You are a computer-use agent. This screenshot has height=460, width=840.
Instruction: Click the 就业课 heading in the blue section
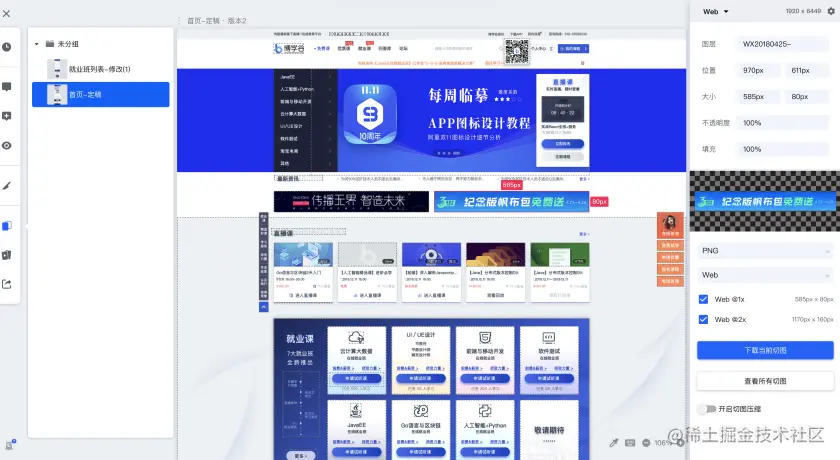(x=300, y=338)
